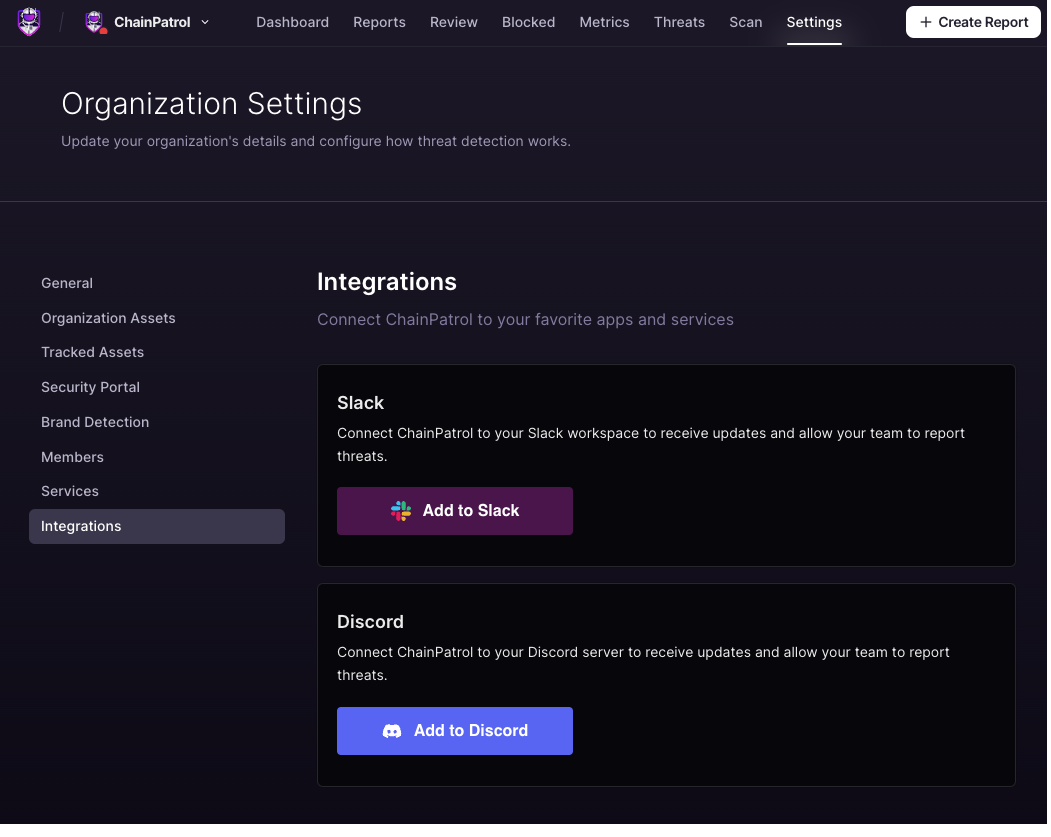
Task: Open the Blocked list
Action: click(x=528, y=21)
